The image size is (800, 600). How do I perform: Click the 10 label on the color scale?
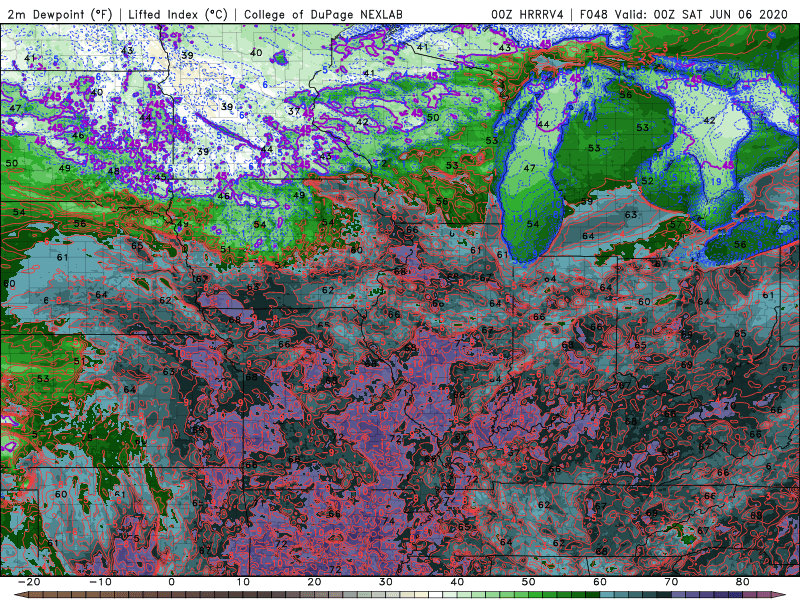pyautogui.click(x=243, y=582)
